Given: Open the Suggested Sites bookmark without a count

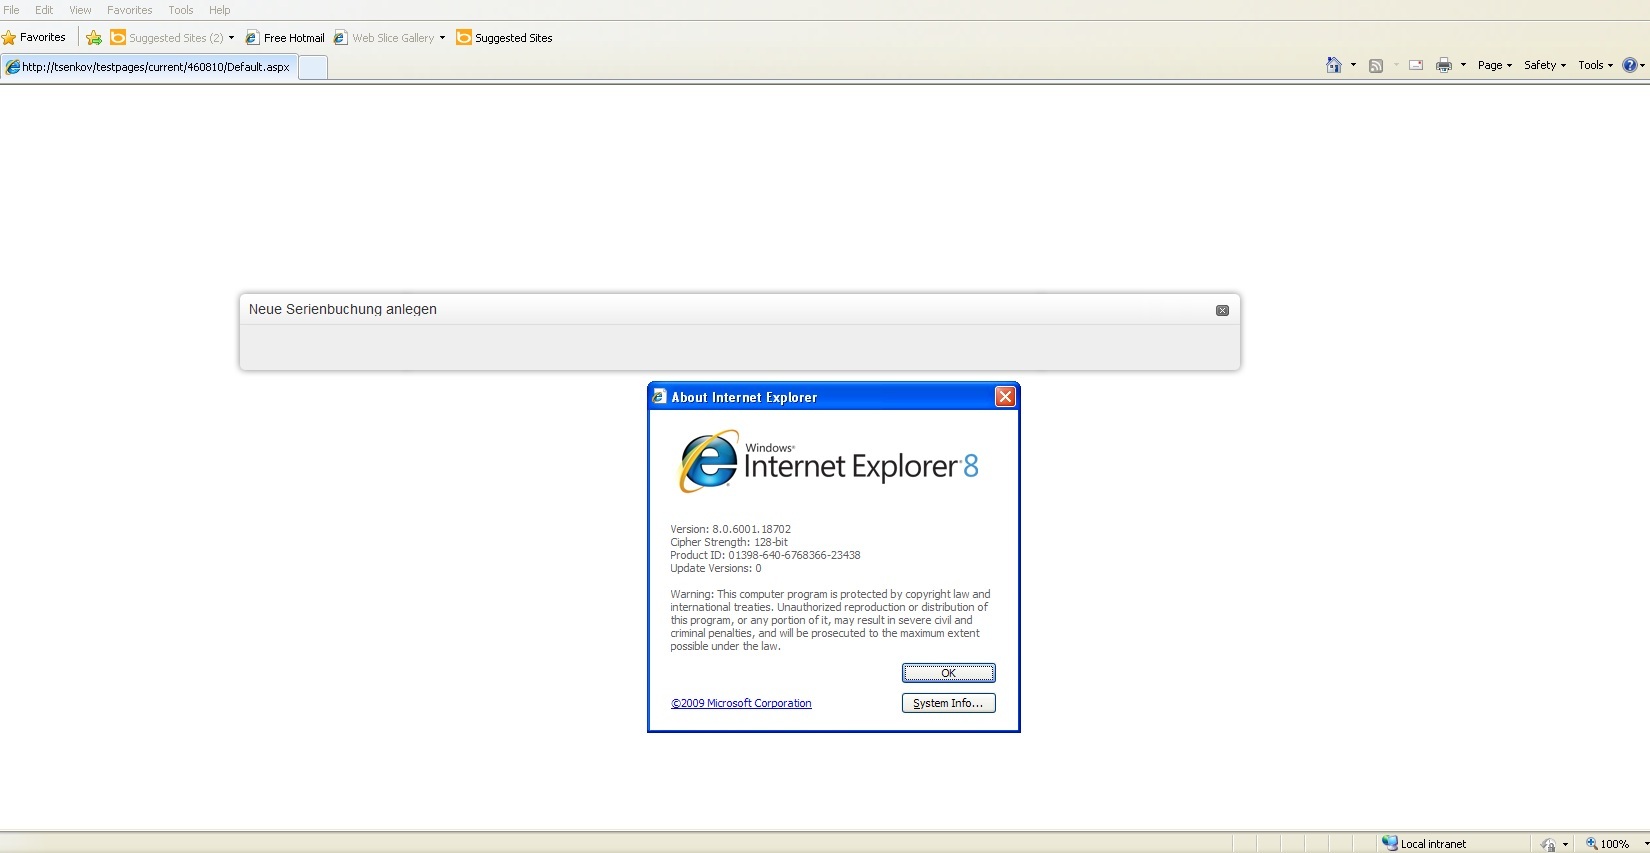Looking at the screenshot, I should point(504,38).
